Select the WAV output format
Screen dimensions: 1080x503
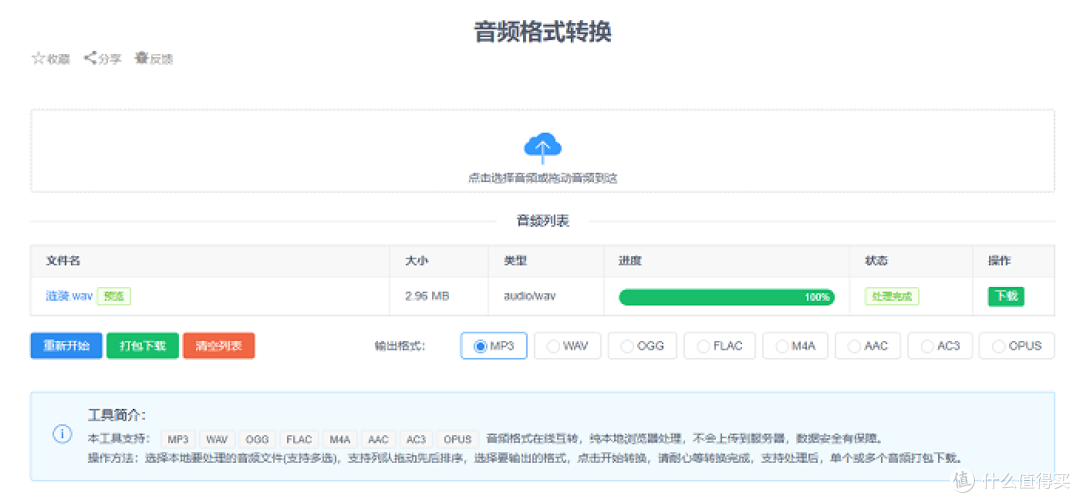pyautogui.click(x=567, y=346)
